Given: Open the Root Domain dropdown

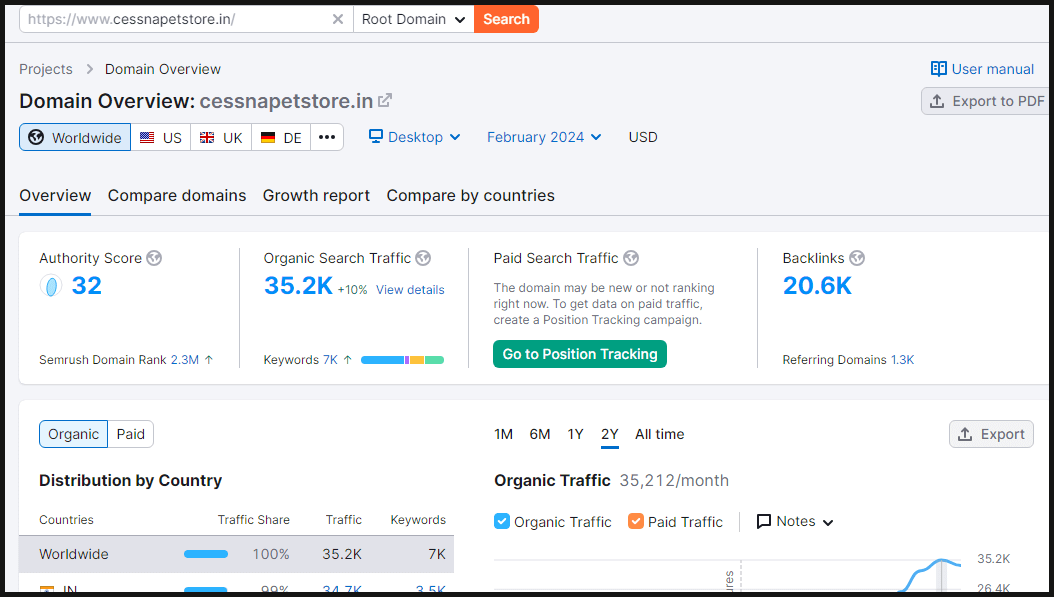Looking at the screenshot, I should pyautogui.click(x=413, y=19).
